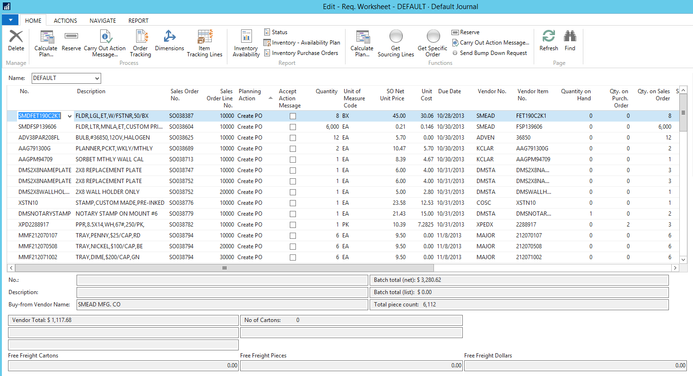Select cell SO038776 in Sales Order No.
Viewport: 693px width, 376px height.
point(181,203)
